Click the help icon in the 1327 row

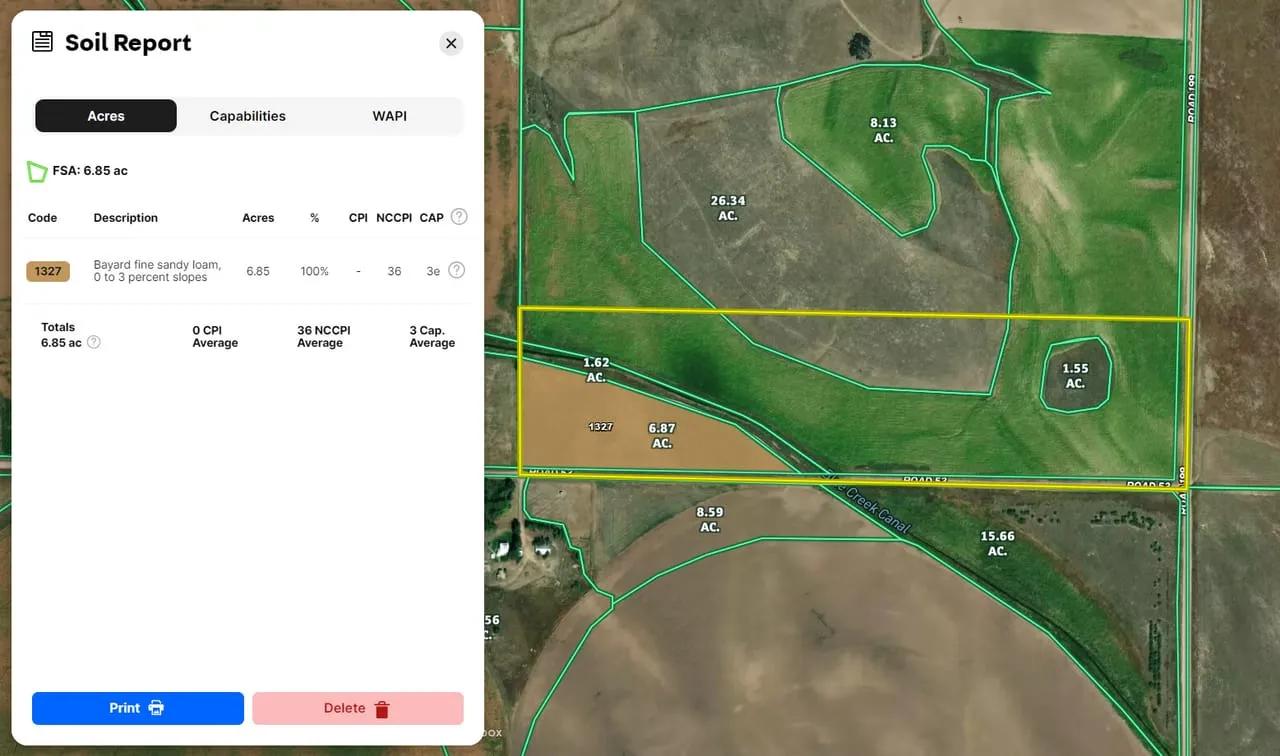click(x=456, y=270)
